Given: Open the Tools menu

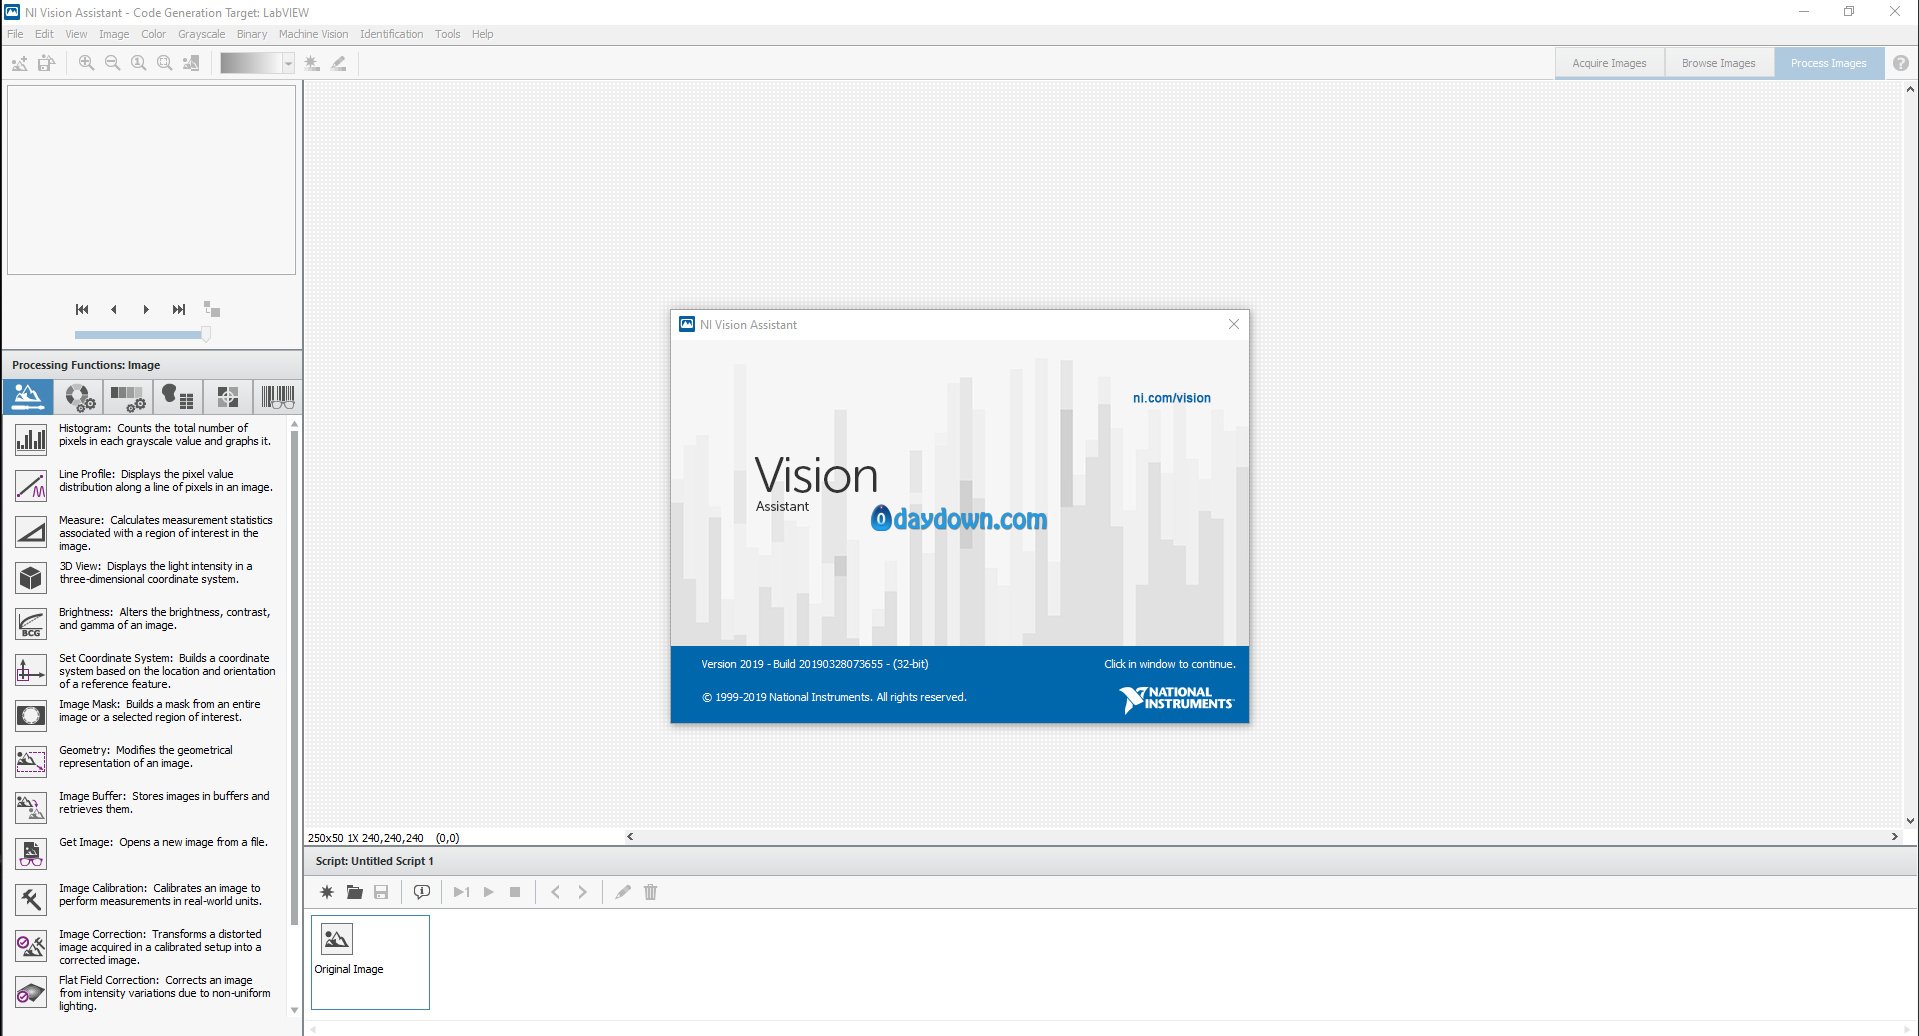Looking at the screenshot, I should (x=447, y=34).
